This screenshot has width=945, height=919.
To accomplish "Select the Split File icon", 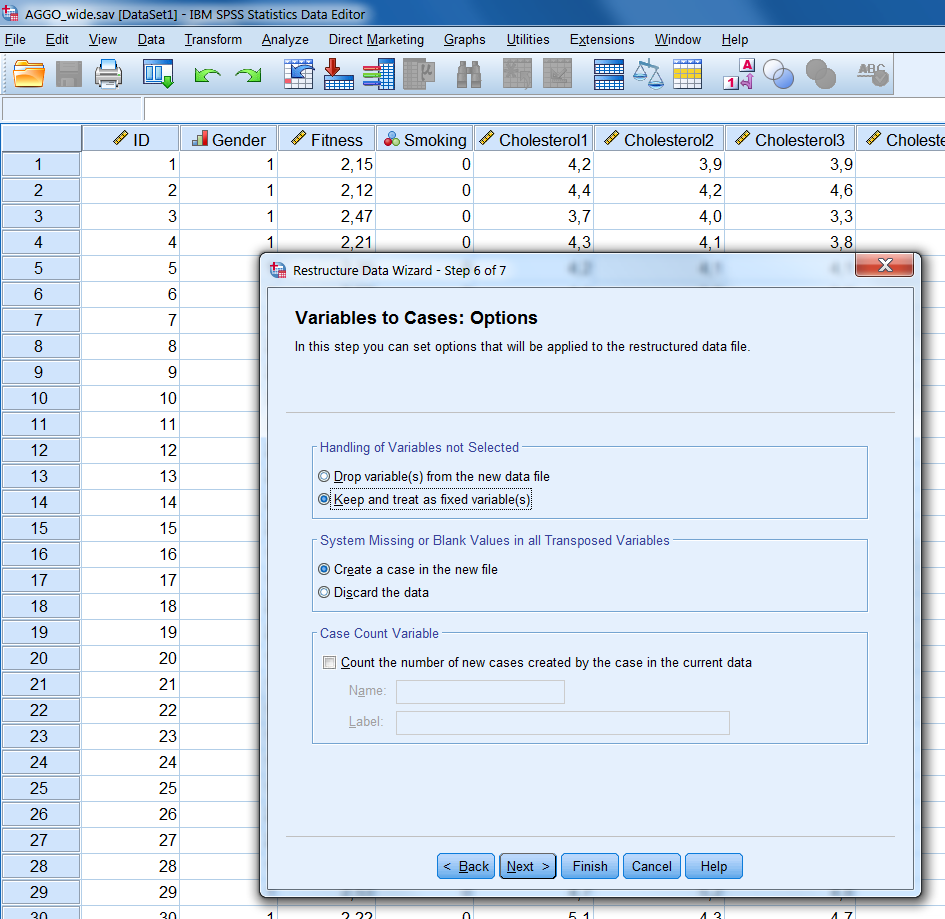I will [x=608, y=73].
